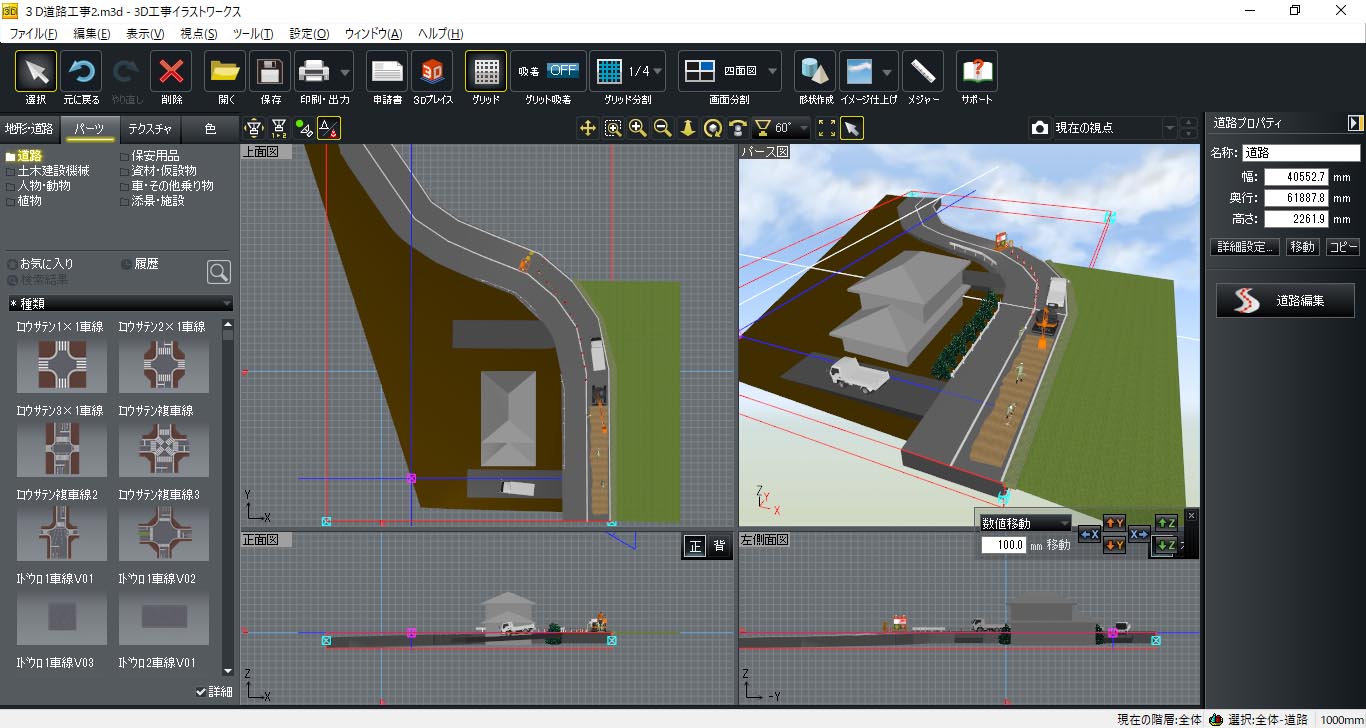Click the 高さ height value field
Viewport: 1366px width, 728px height.
[1296, 219]
